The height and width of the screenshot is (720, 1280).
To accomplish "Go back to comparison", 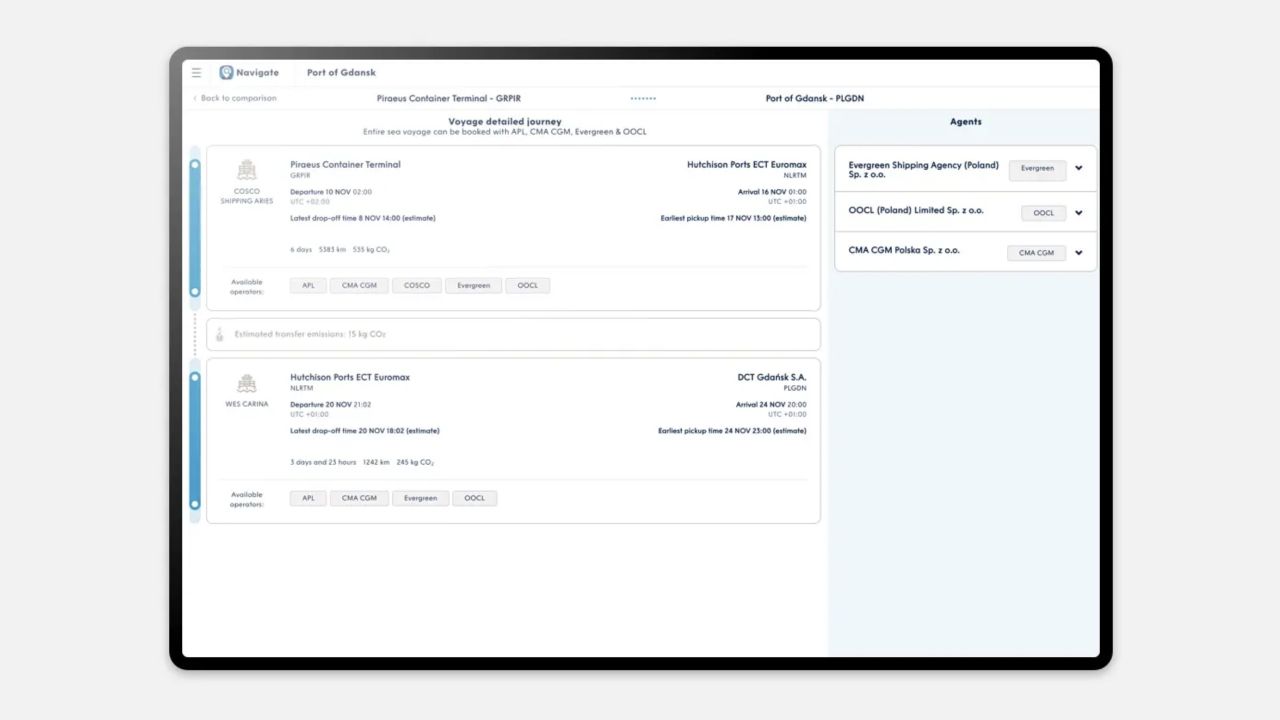I will pos(235,98).
